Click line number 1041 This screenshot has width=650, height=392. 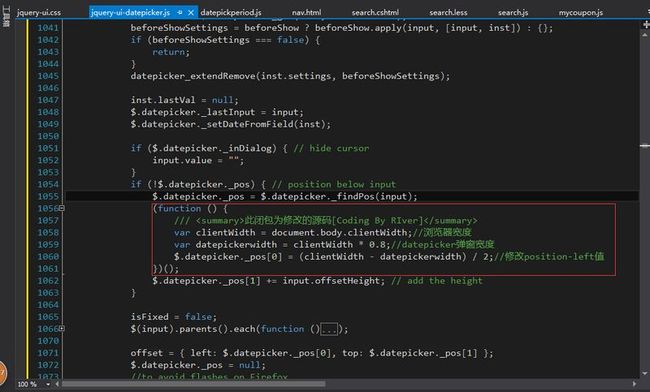48,28
